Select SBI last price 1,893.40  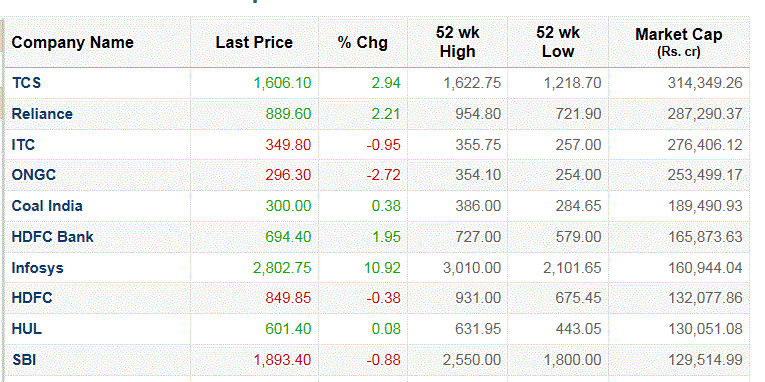tap(282, 360)
